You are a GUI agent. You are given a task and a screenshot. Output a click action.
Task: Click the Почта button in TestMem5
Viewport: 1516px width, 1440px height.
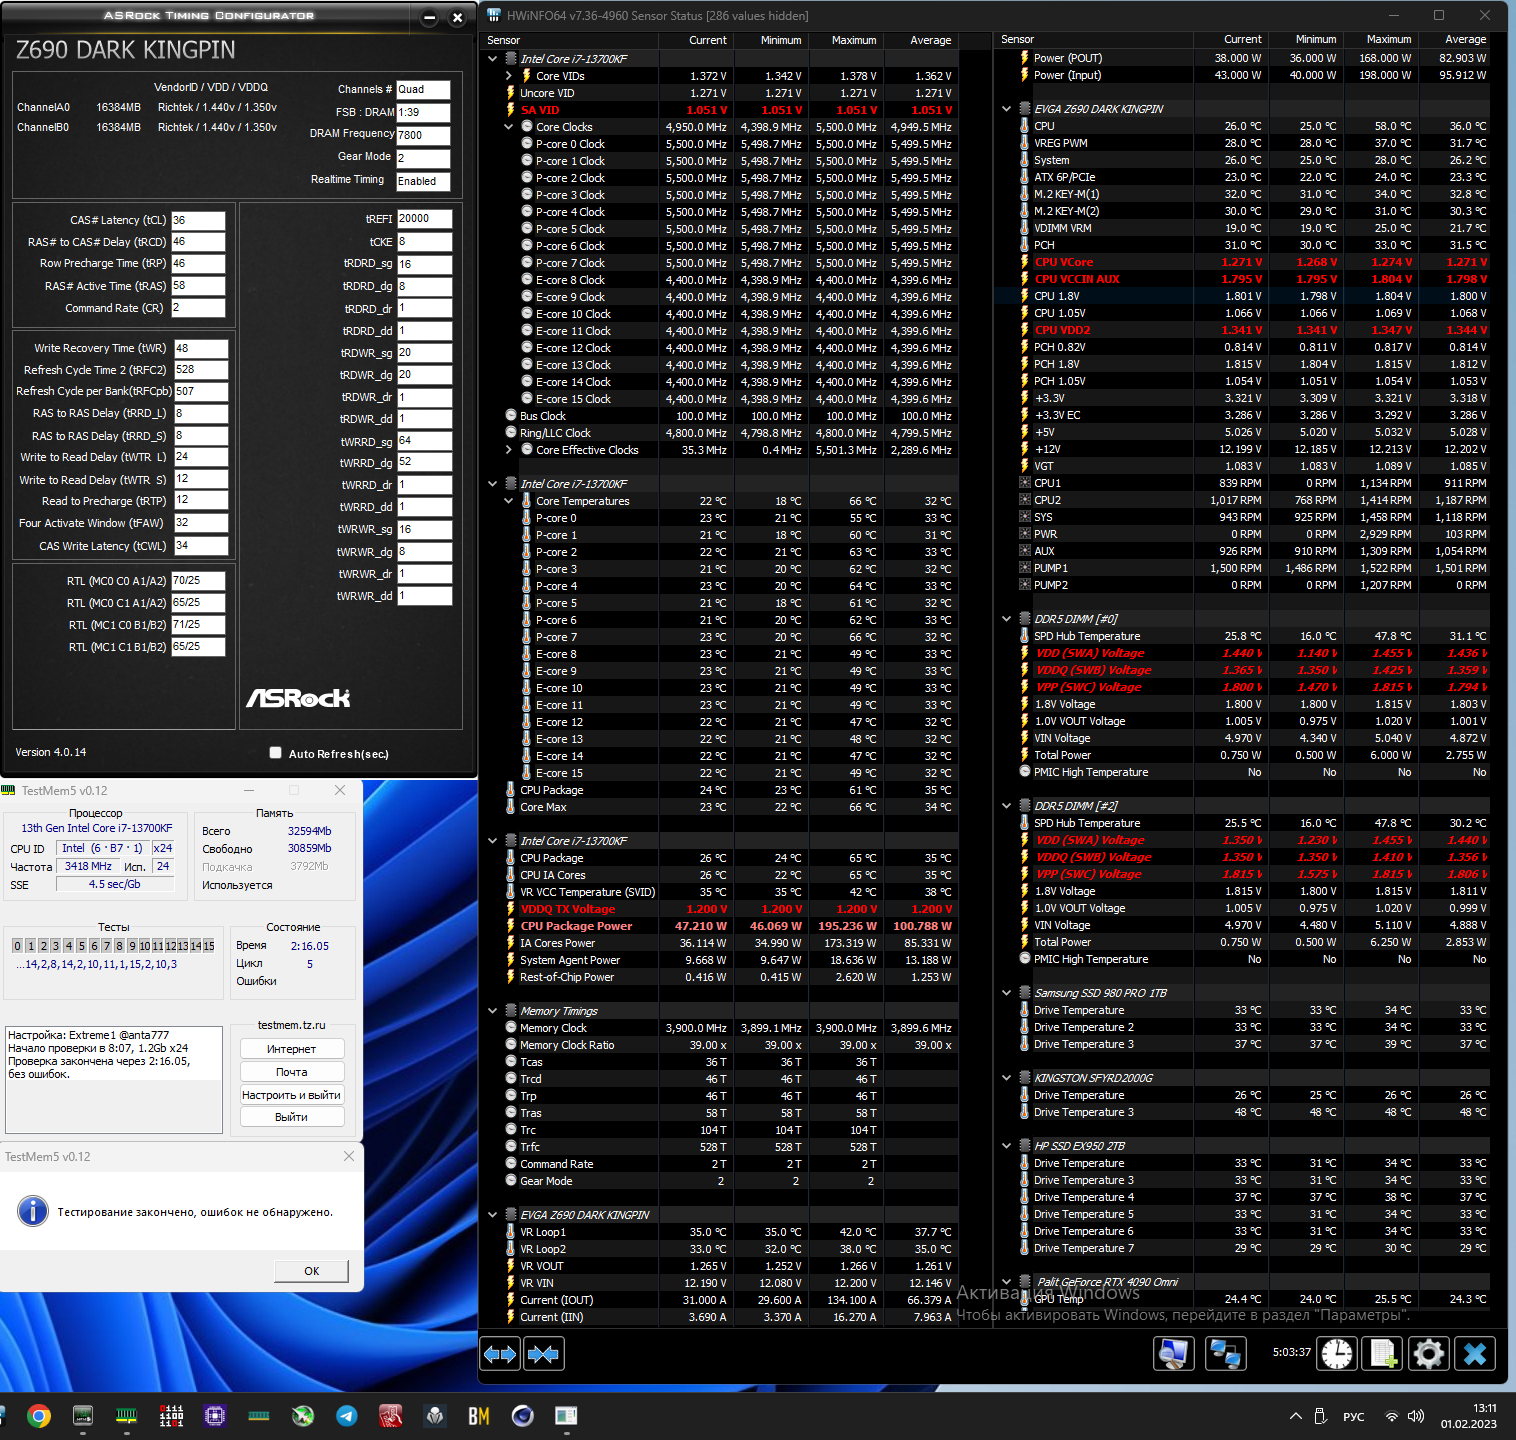pyautogui.click(x=292, y=1072)
